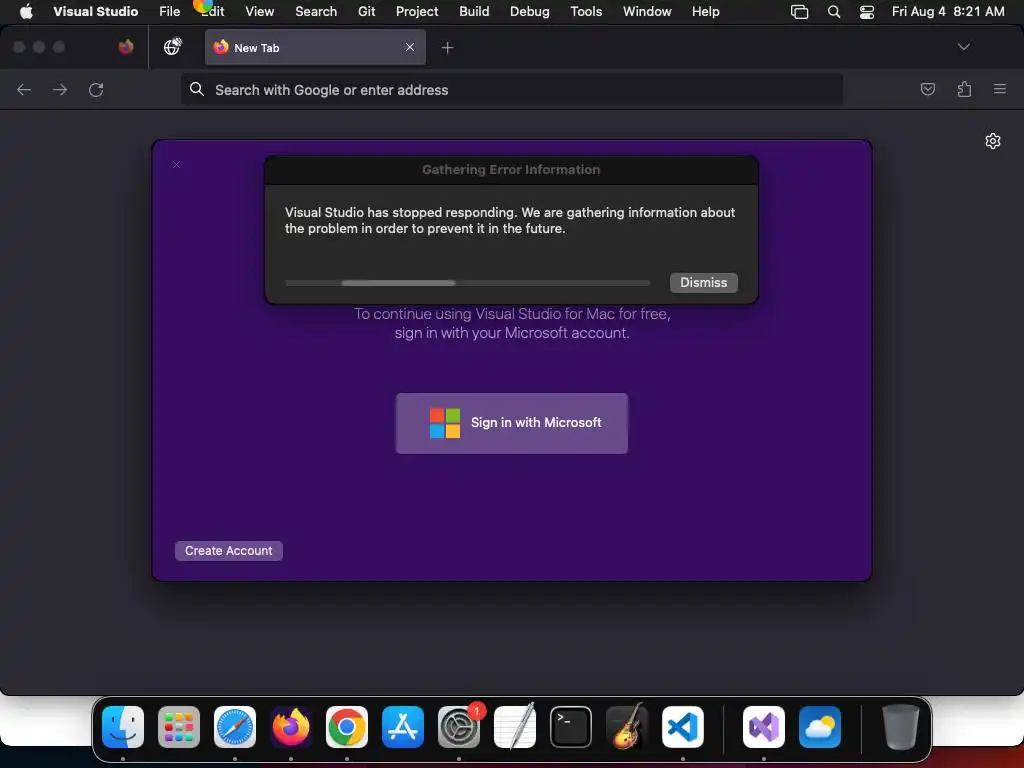The image size is (1024, 768).
Task: Click Sign in with Microsoft button
Action: [511, 423]
